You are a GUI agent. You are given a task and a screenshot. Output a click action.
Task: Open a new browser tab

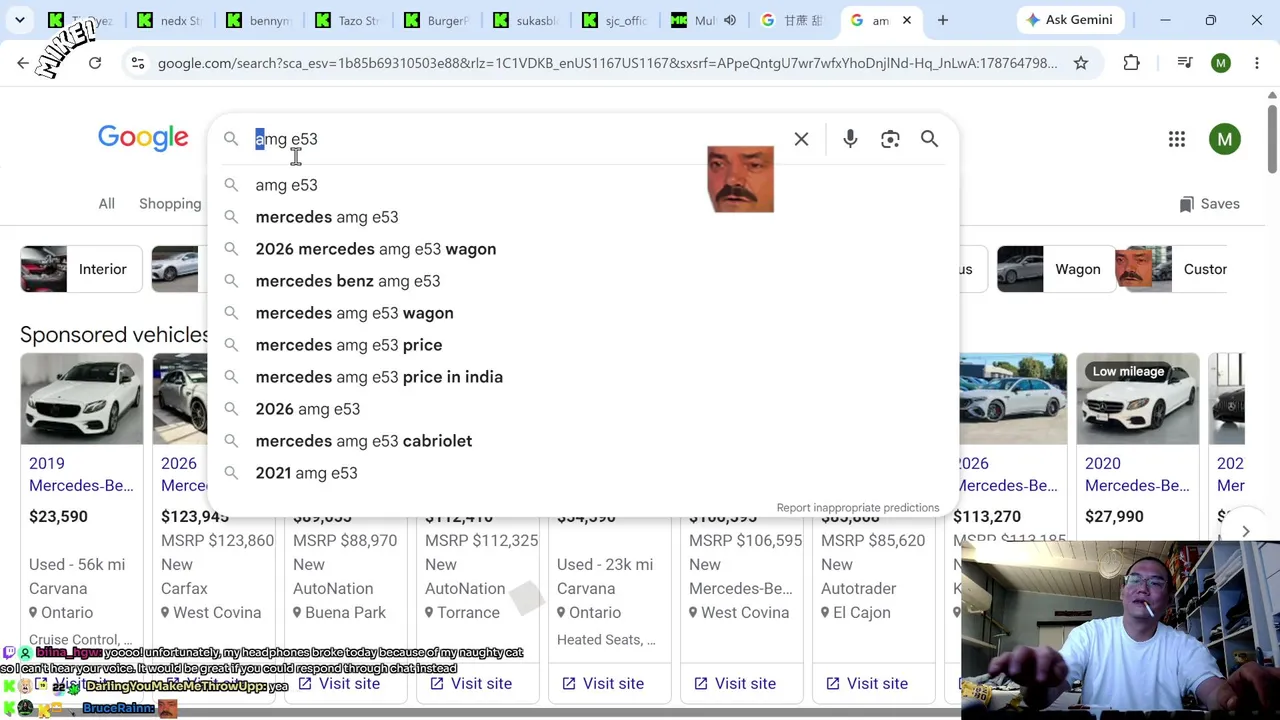(942, 20)
